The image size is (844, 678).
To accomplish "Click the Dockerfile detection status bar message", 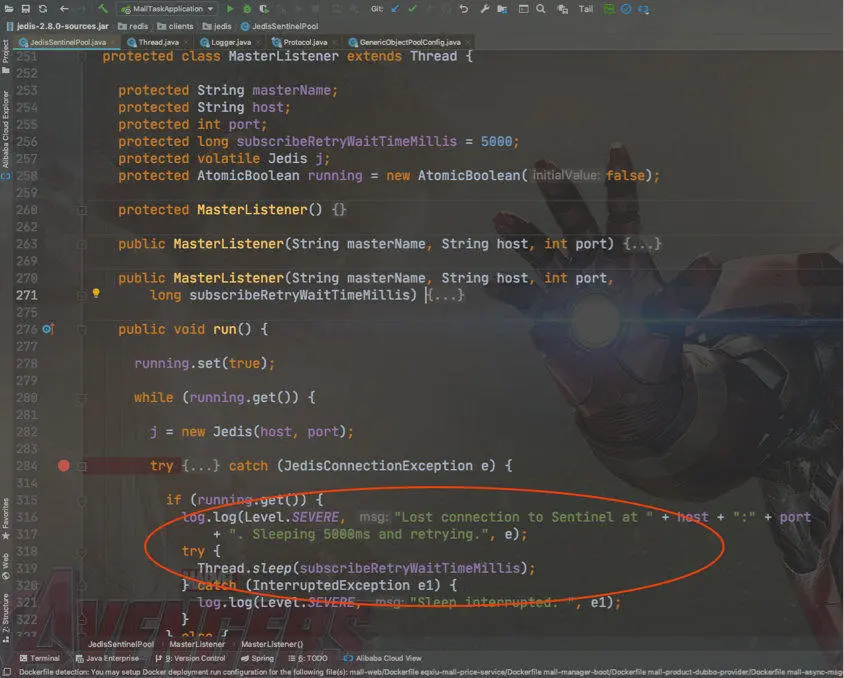I will tap(431, 672).
